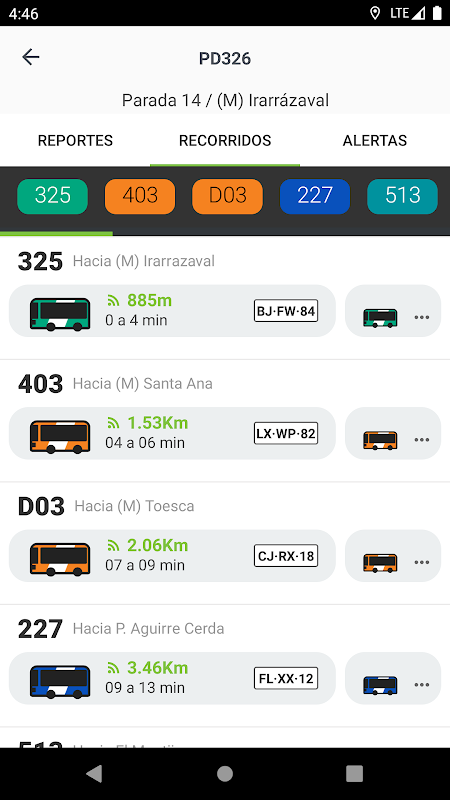The width and height of the screenshot is (450, 800).
Task: Select the green bus icon for route 325
Action: pos(60,314)
